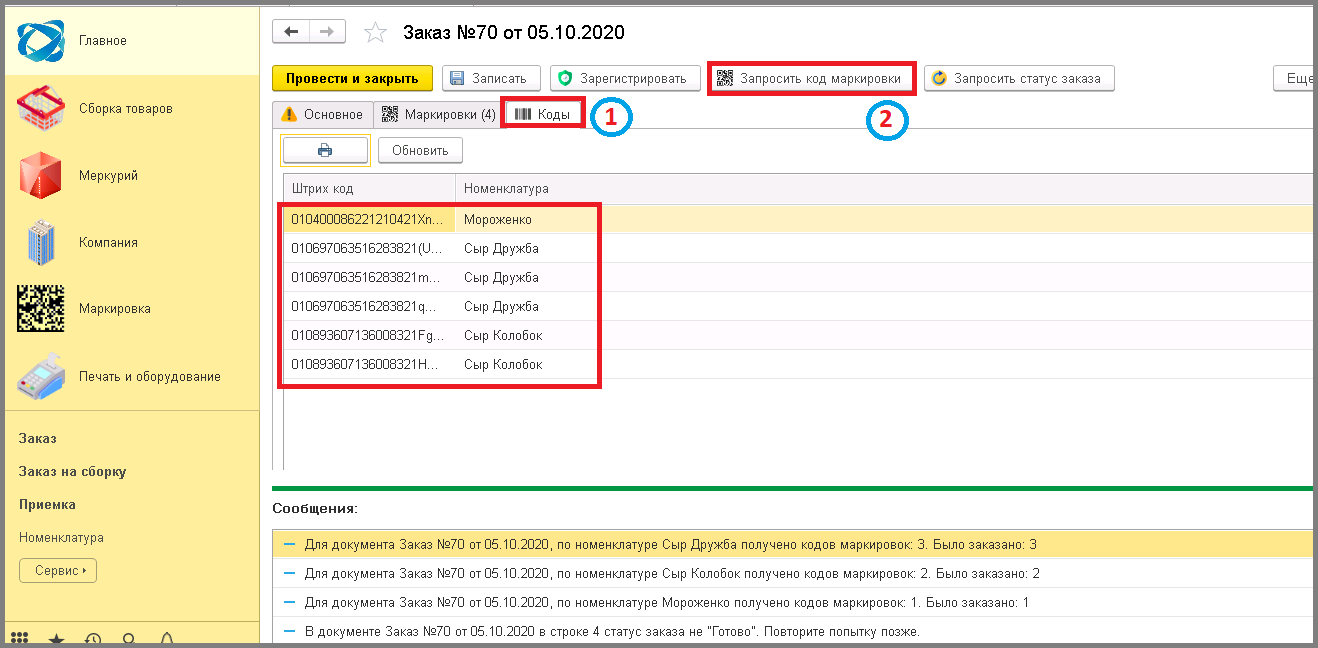Switch to the Маркировка section
The width and height of the screenshot is (1318, 648).
[132, 309]
